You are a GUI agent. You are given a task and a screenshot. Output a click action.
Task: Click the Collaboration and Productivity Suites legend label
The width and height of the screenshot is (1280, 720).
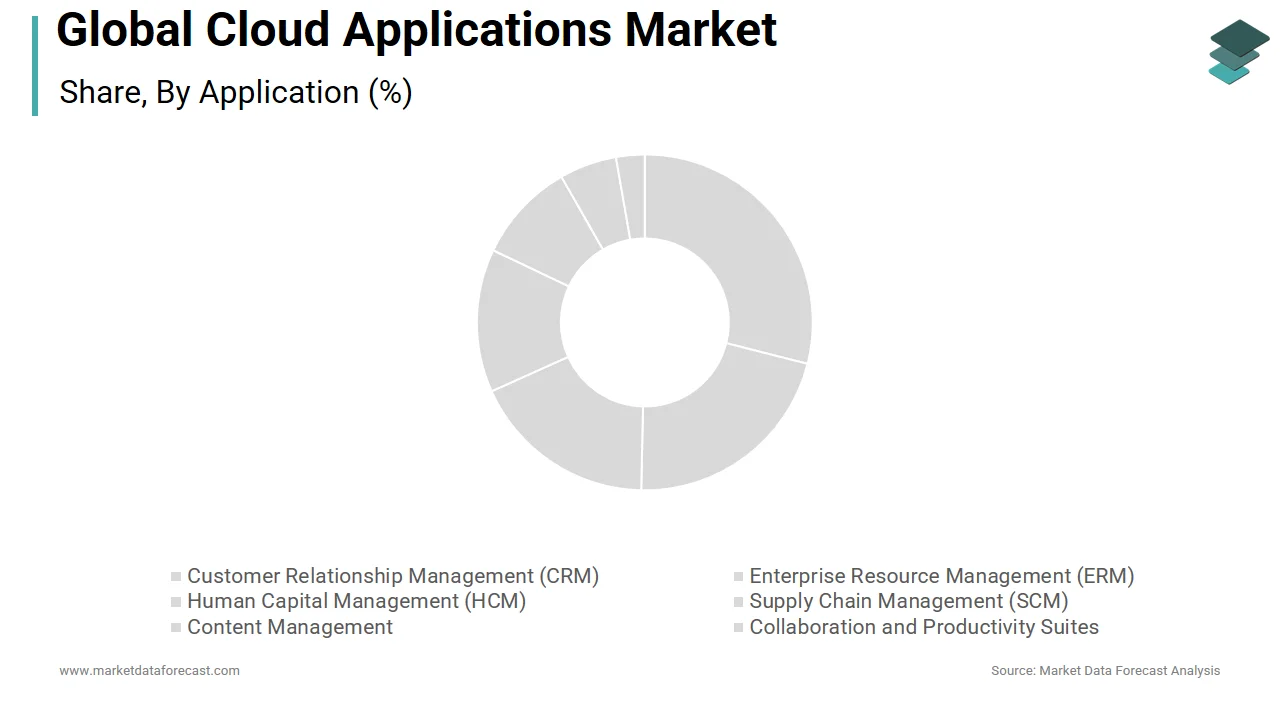[x=924, y=627]
